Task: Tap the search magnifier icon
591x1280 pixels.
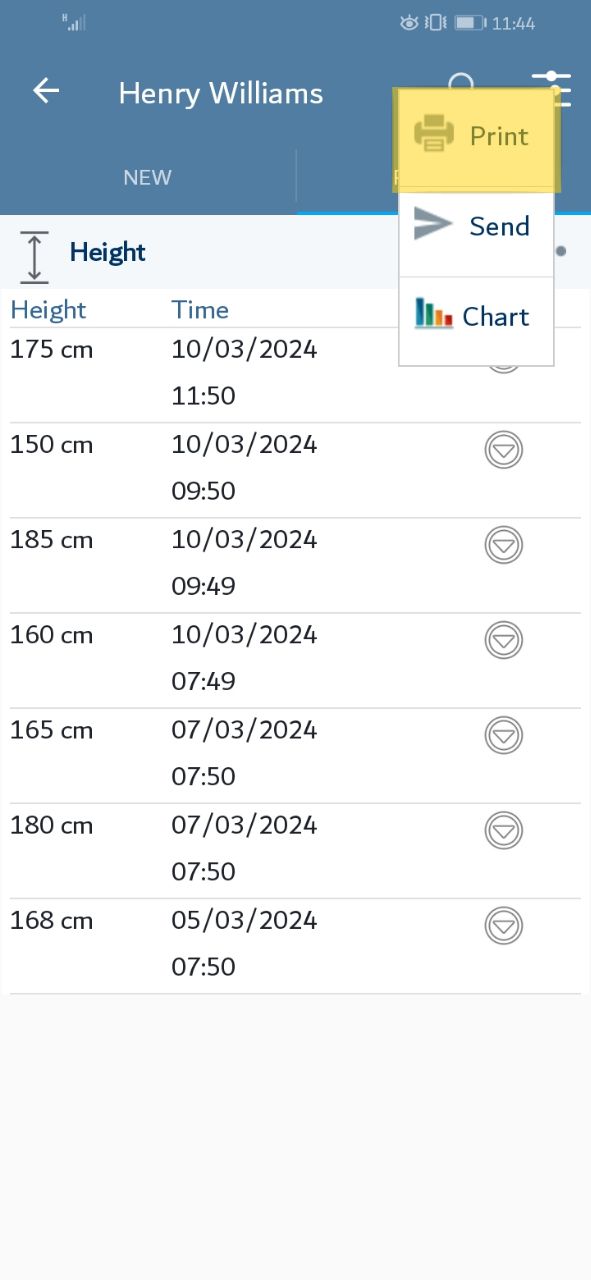Action: coord(461,84)
